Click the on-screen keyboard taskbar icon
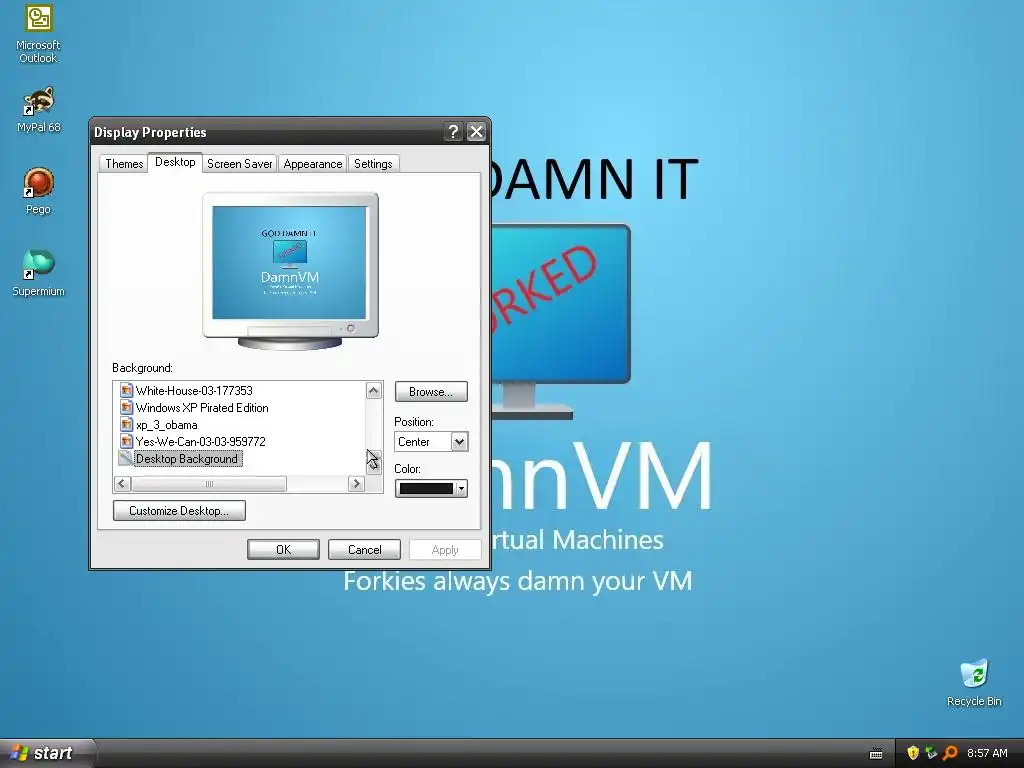 (x=876, y=754)
